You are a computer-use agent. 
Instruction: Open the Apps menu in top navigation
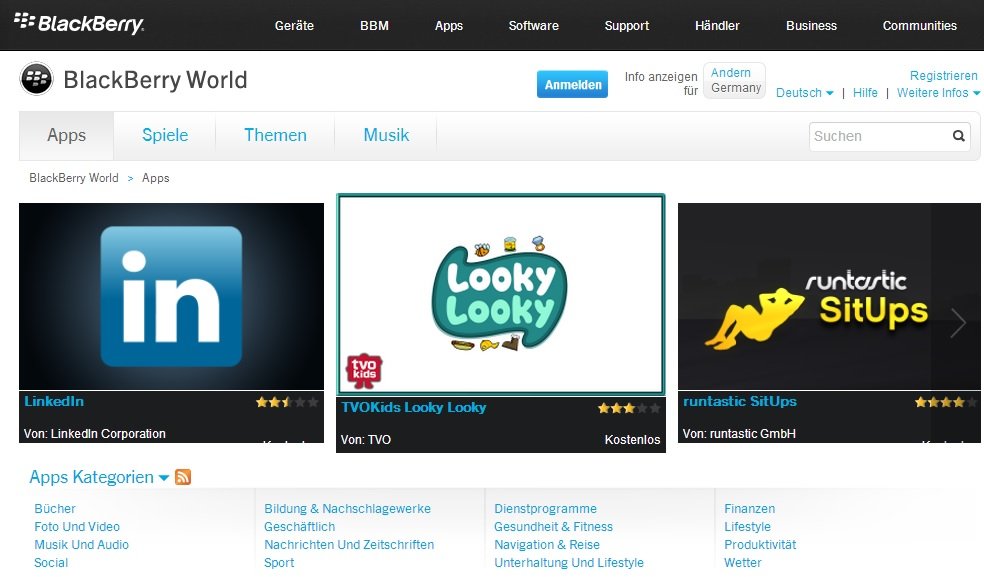[x=449, y=26]
